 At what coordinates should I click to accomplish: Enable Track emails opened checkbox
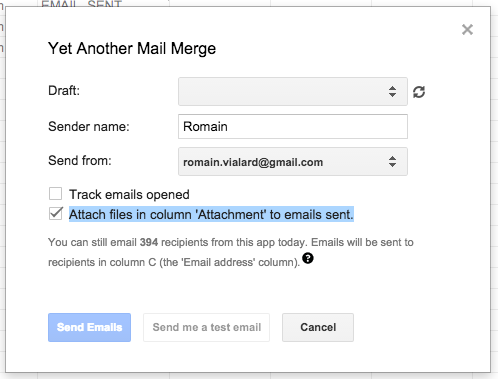pos(55,194)
